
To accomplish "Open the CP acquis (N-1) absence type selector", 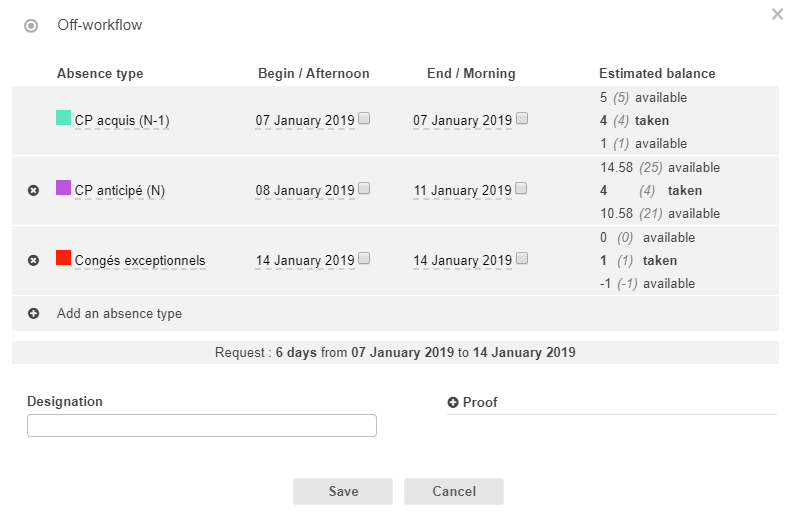I will coord(122,121).
